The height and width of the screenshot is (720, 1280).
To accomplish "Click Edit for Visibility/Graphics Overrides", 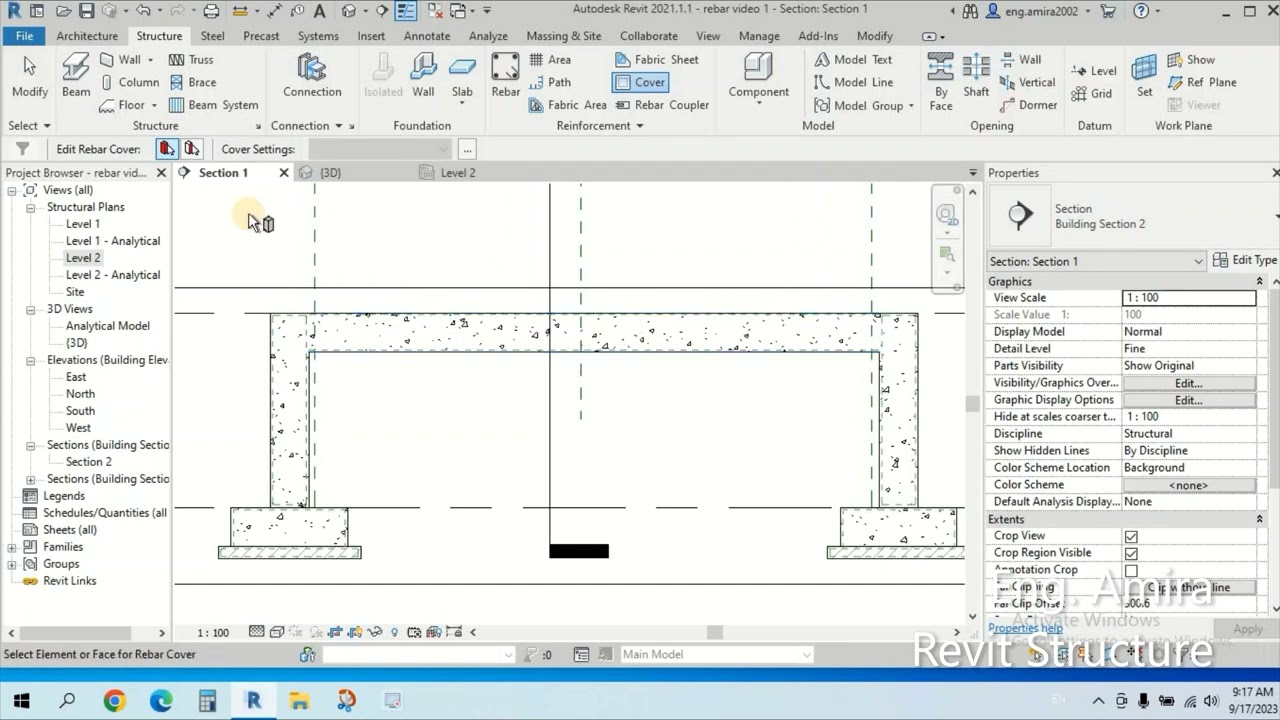I will pyautogui.click(x=1188, y=383).
